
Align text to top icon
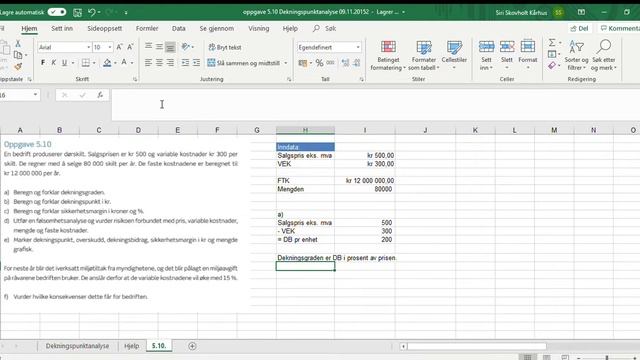[x=149, y=47]
